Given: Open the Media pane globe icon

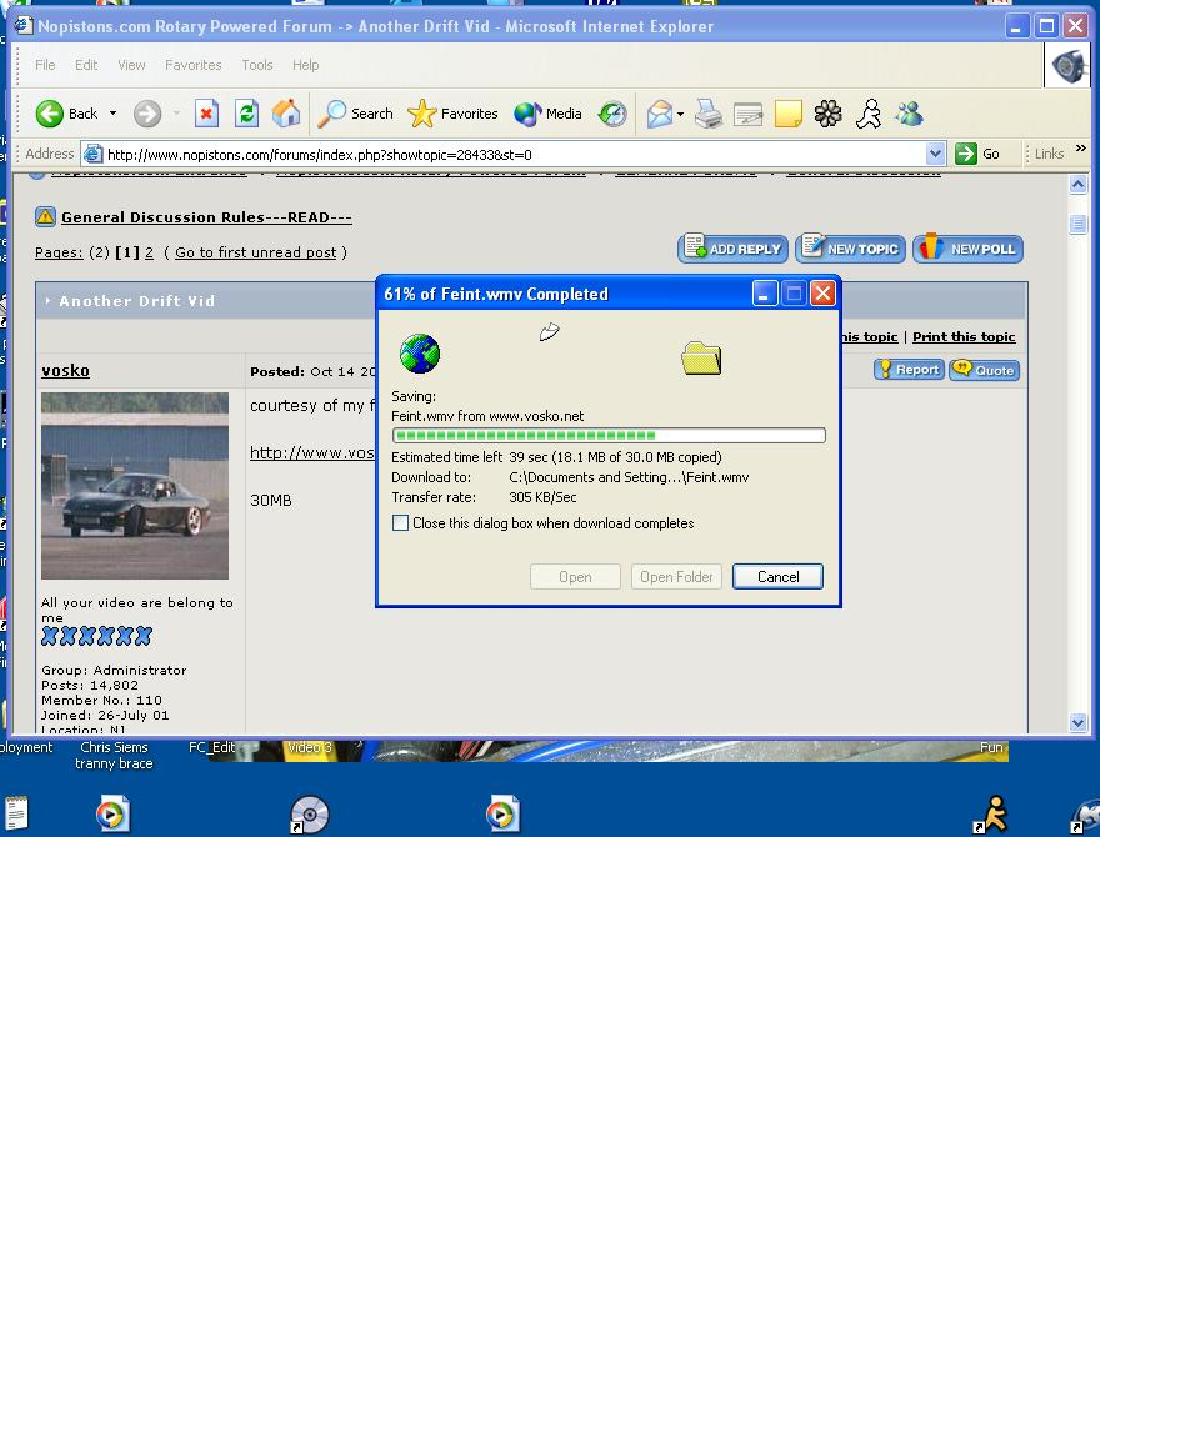Looking at the screenshot, I should [x=547, y=114].
